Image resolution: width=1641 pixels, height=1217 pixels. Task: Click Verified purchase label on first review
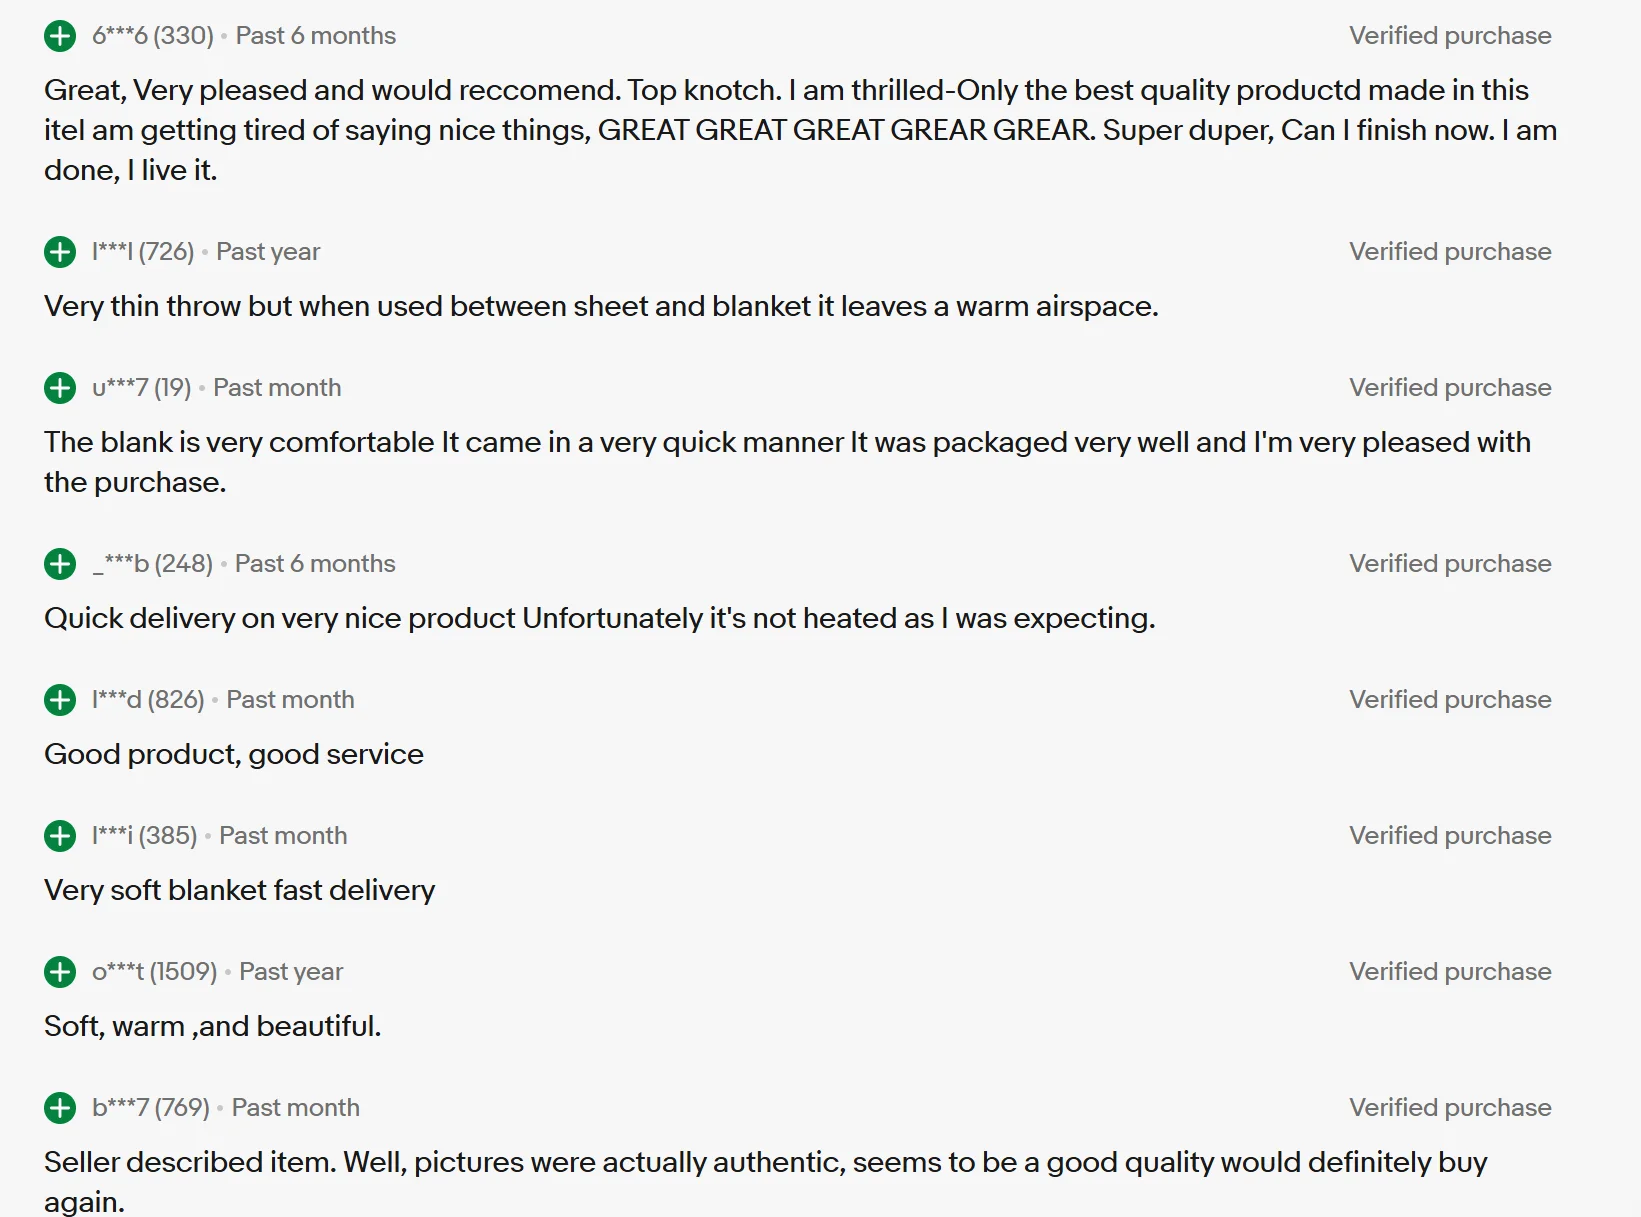1449,36
